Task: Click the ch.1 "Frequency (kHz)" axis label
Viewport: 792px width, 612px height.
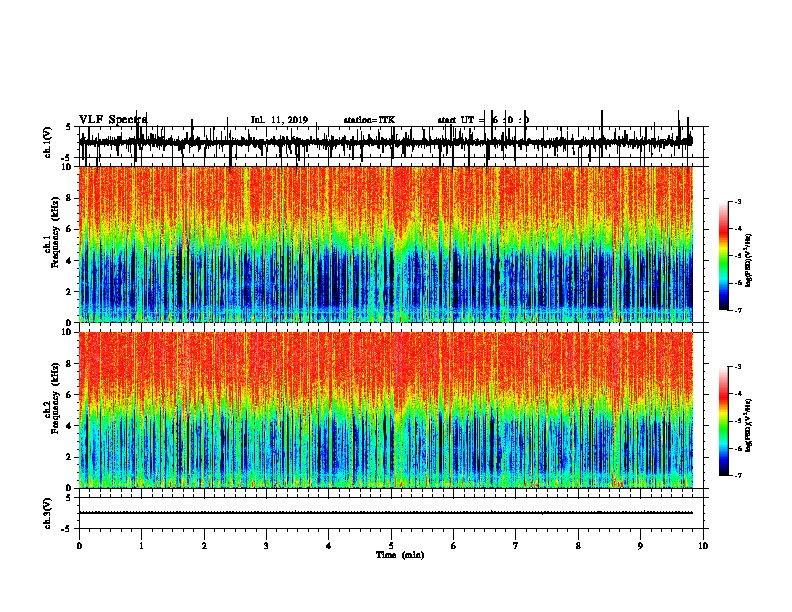Action: 55,232
